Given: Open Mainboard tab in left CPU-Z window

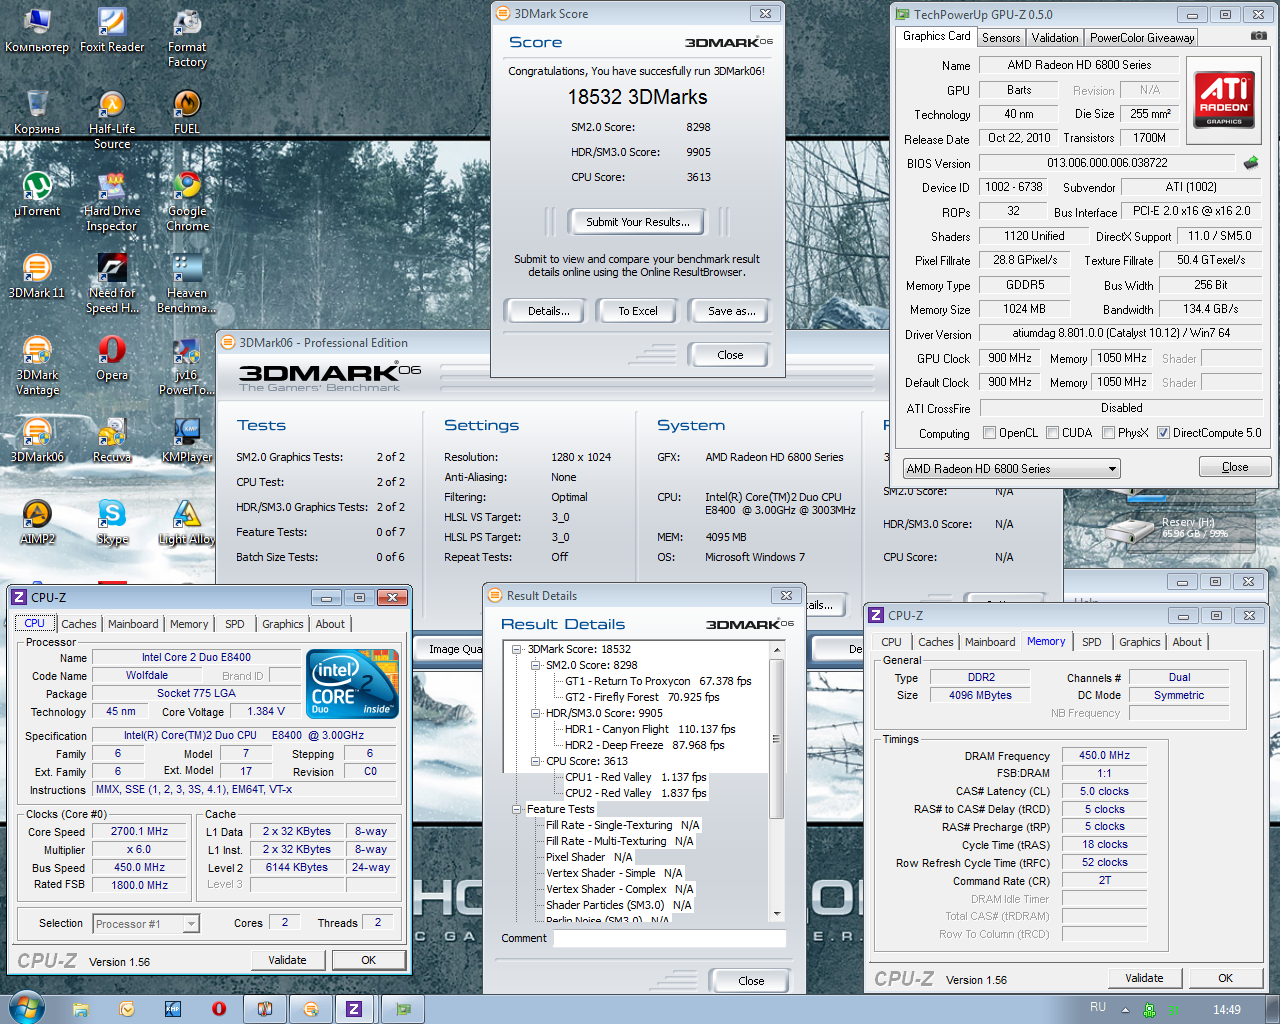Looking at the screenshot, I should coord(133,624).
